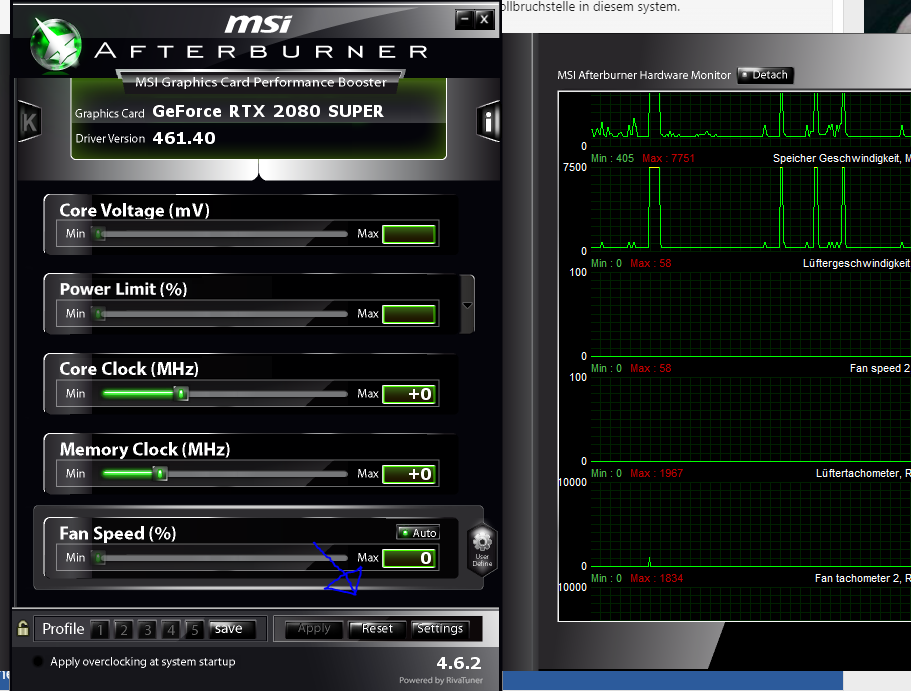
Task: Click the Min : 405 readout
Action: click(x=612, y=158)
